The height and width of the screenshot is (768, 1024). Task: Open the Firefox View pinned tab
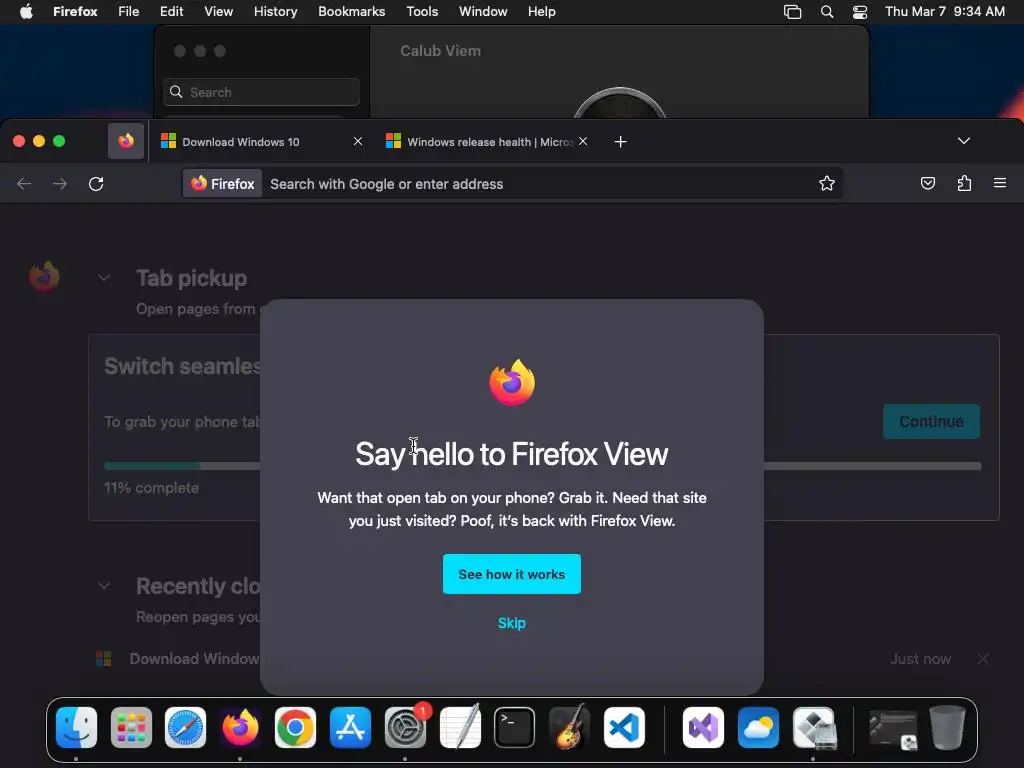coord(126,141)
